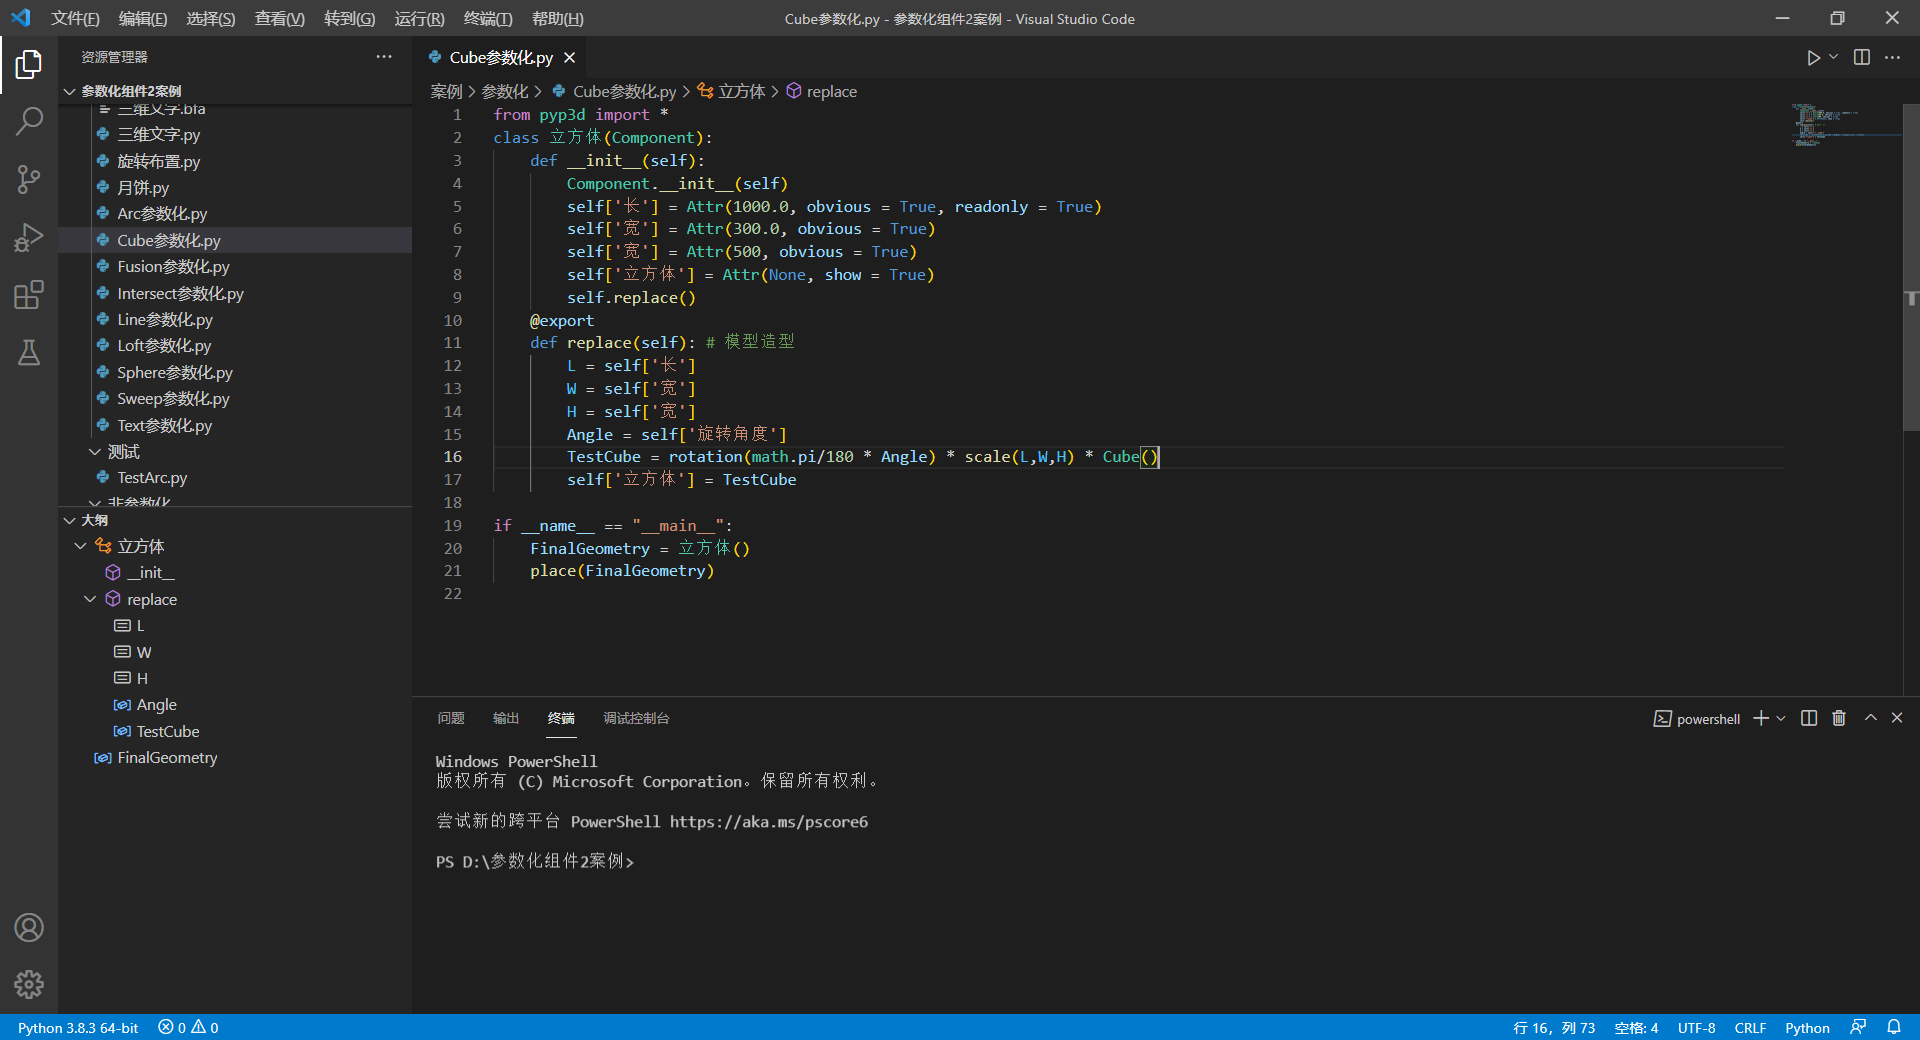
Task: Click the Python 3.8.3 64-bit interpreter selector
Action: point(78,1028)
